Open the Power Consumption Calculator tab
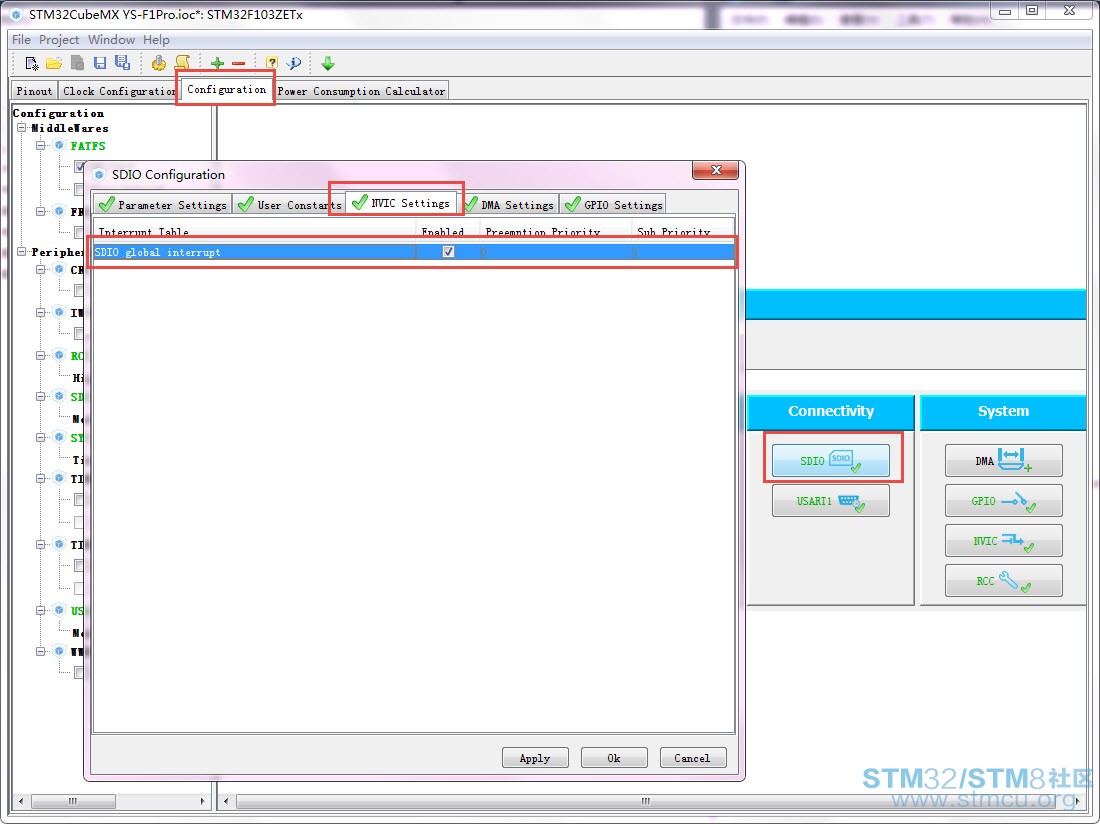 [x=361, y=90]
